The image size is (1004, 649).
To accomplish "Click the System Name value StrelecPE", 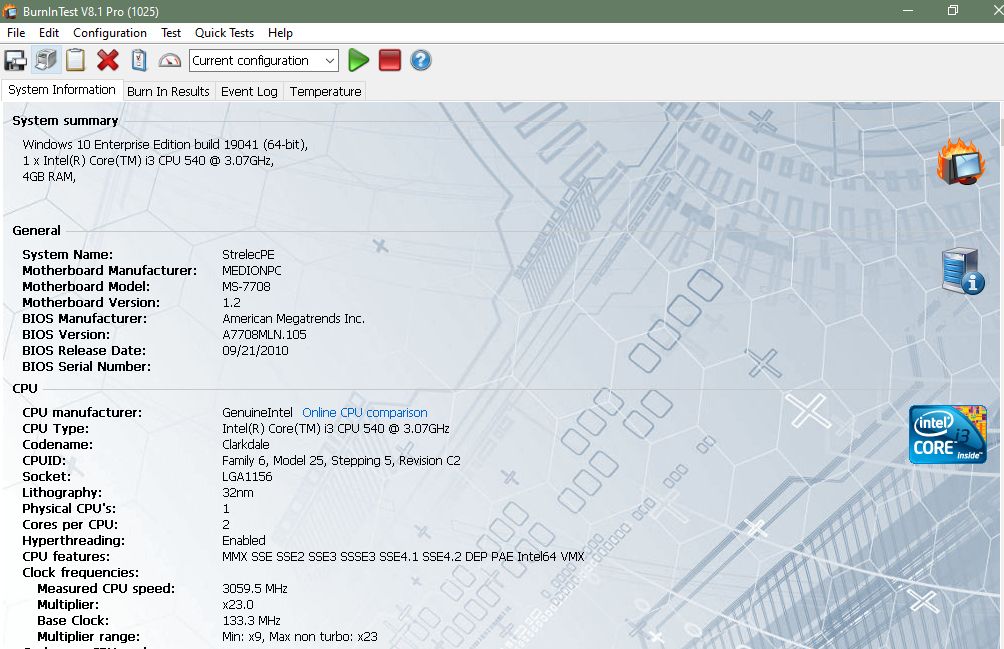I will (x=248, y=255).
